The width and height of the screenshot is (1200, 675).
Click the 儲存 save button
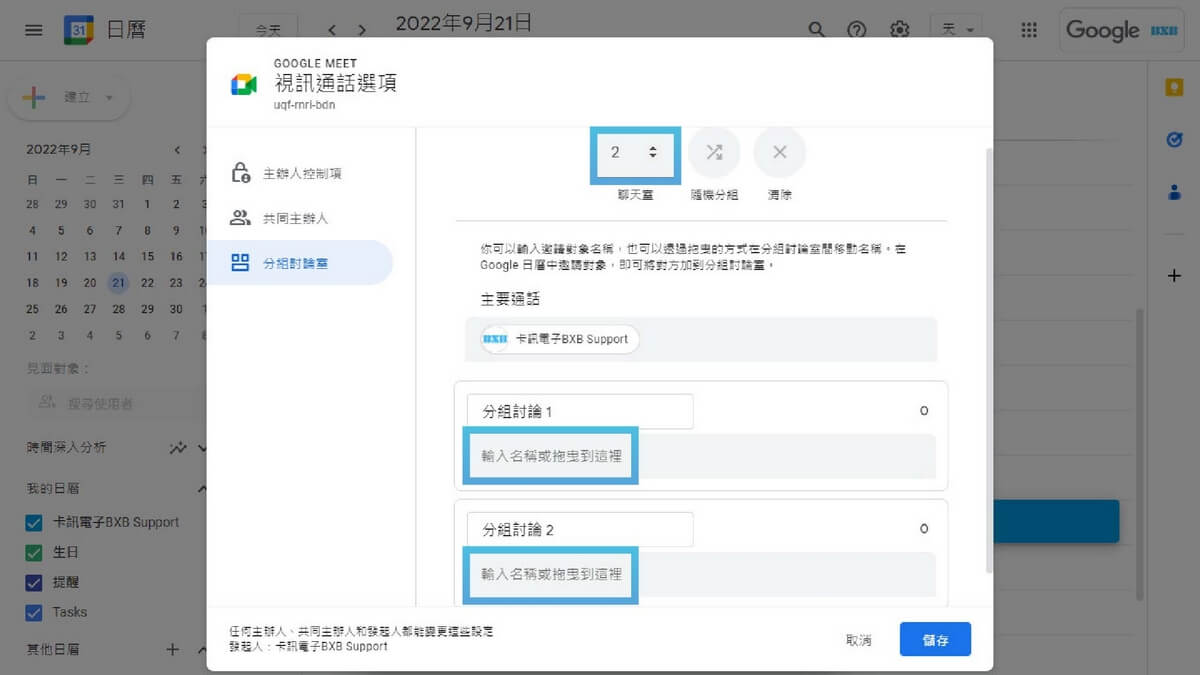935,640
